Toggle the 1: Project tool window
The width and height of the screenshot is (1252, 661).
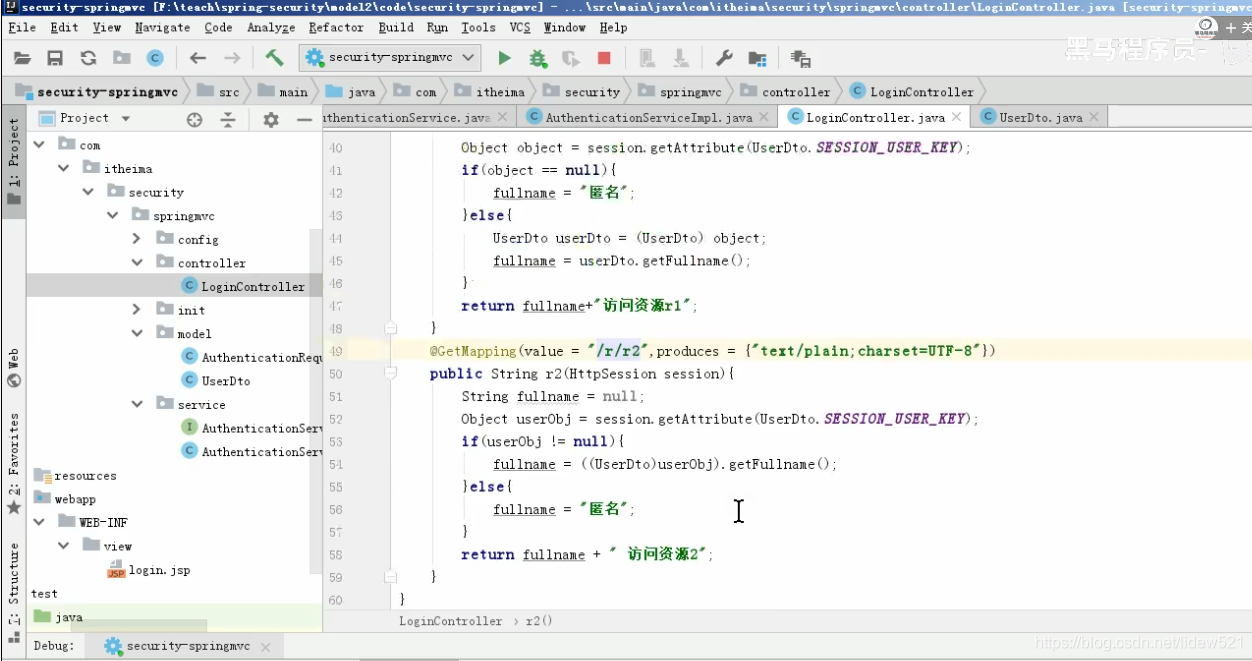tap(13, 161)
